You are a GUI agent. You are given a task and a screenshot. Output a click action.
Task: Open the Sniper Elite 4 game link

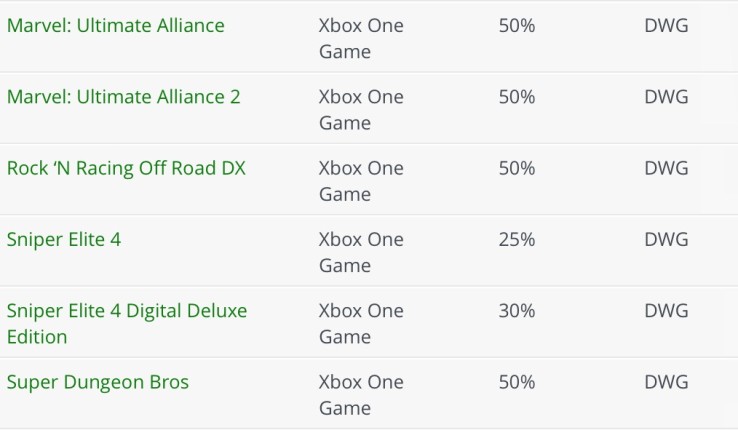click(x=64, y=240)
